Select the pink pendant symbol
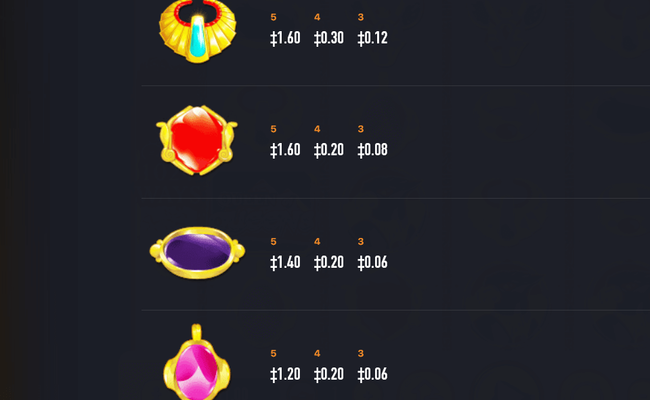Viewport: 650px width, 400px height. click(x=197, y=362)
